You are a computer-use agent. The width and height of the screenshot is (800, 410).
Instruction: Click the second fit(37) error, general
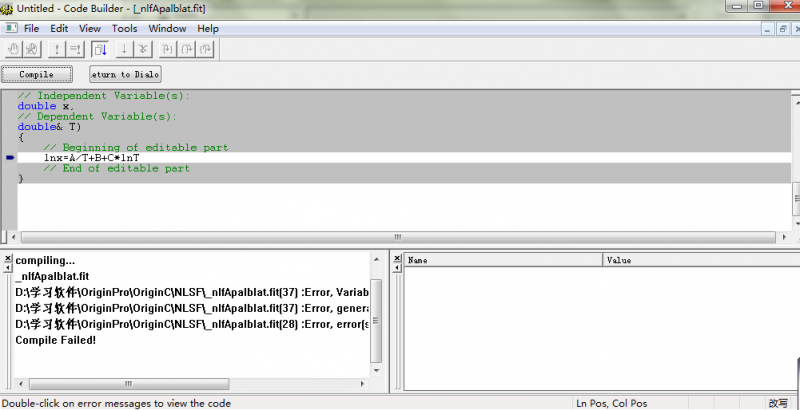[x=192, y=308]
